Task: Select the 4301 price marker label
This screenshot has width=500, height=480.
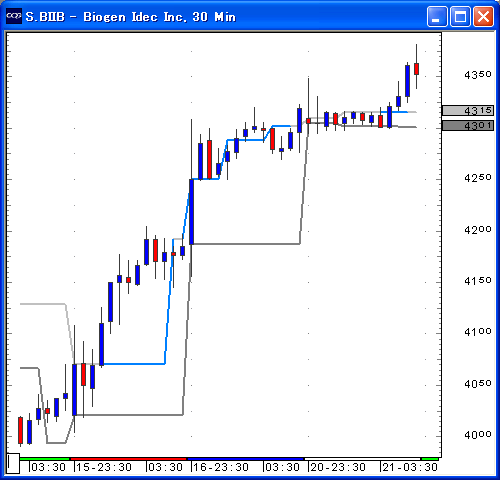Action: point(468,126)
